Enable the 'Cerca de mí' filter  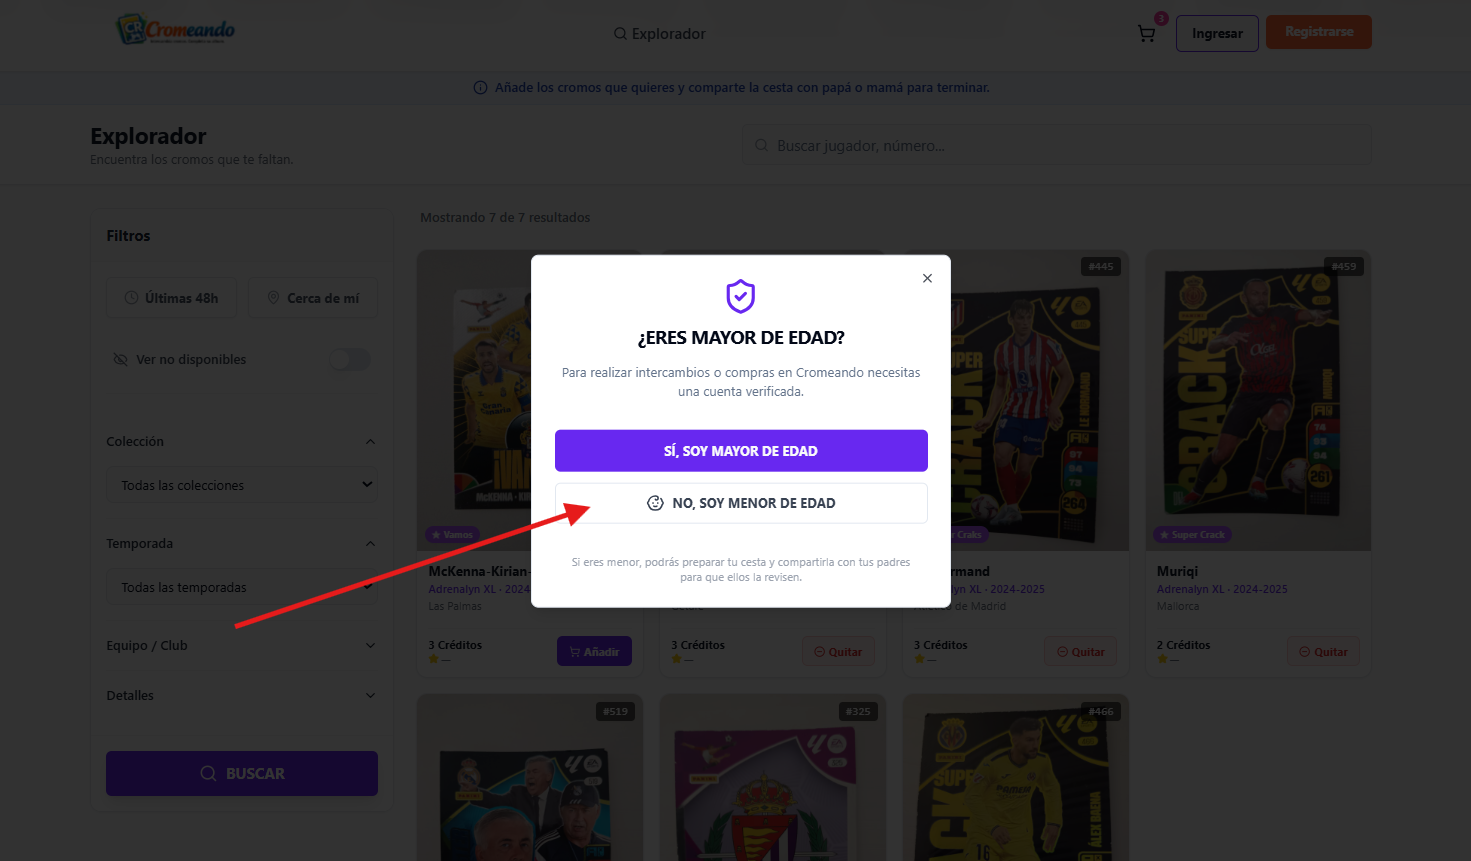[x=313, y=298]
